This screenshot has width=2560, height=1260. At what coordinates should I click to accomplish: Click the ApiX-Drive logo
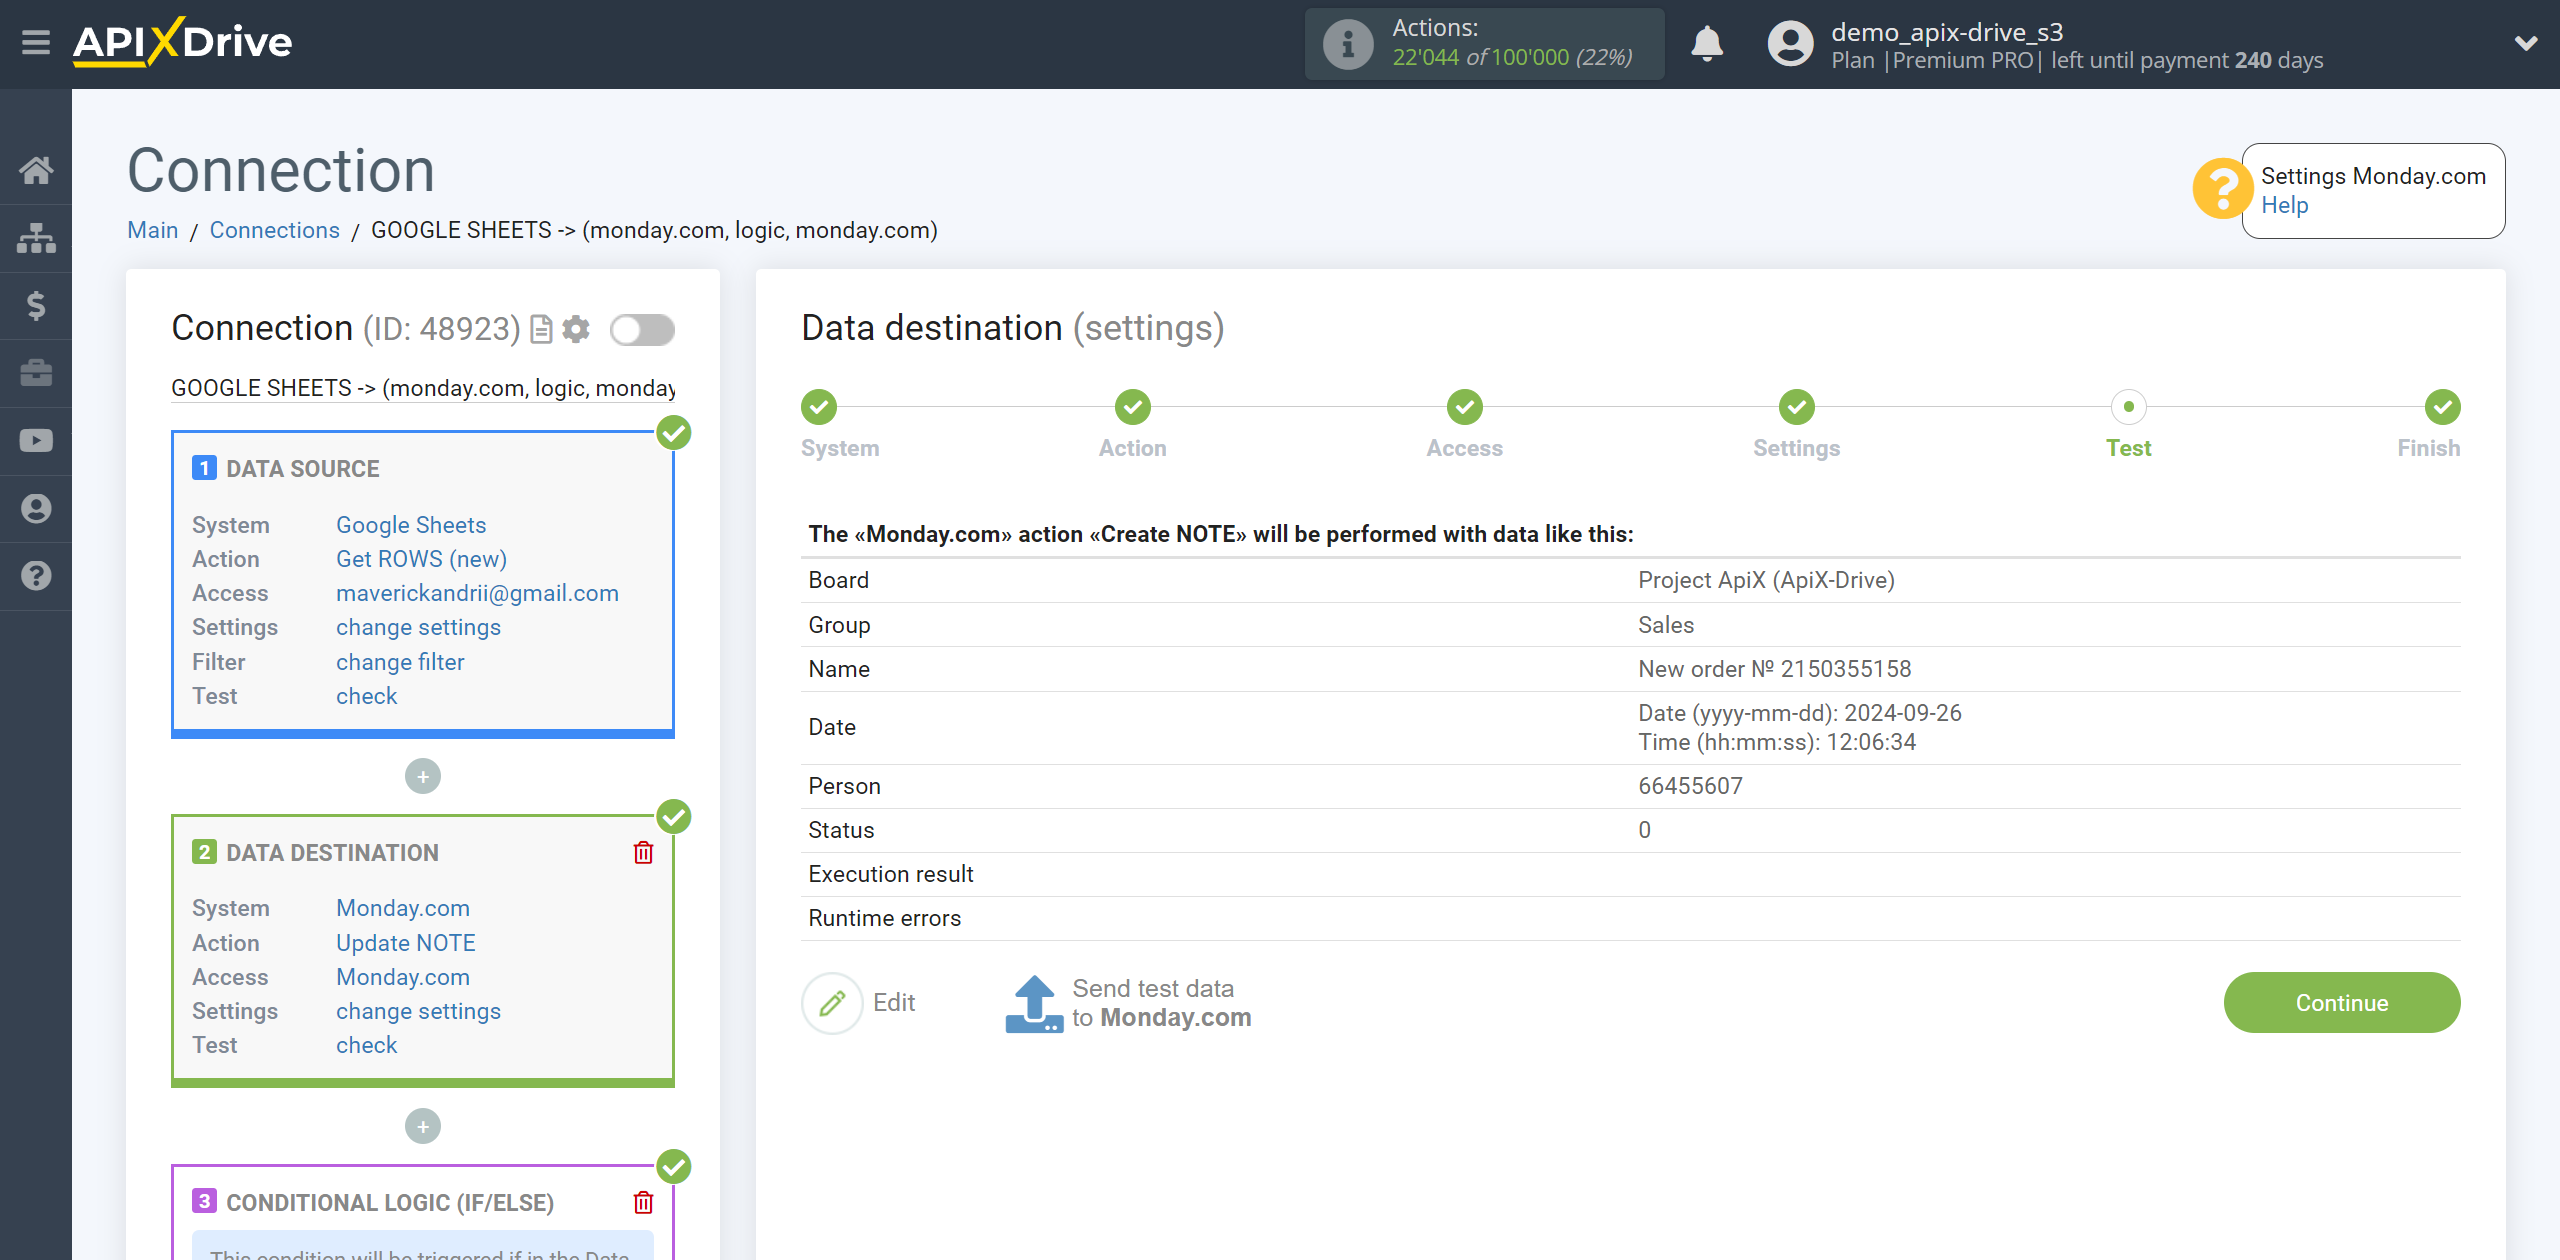pyautogui.click(x=182, y=42)
